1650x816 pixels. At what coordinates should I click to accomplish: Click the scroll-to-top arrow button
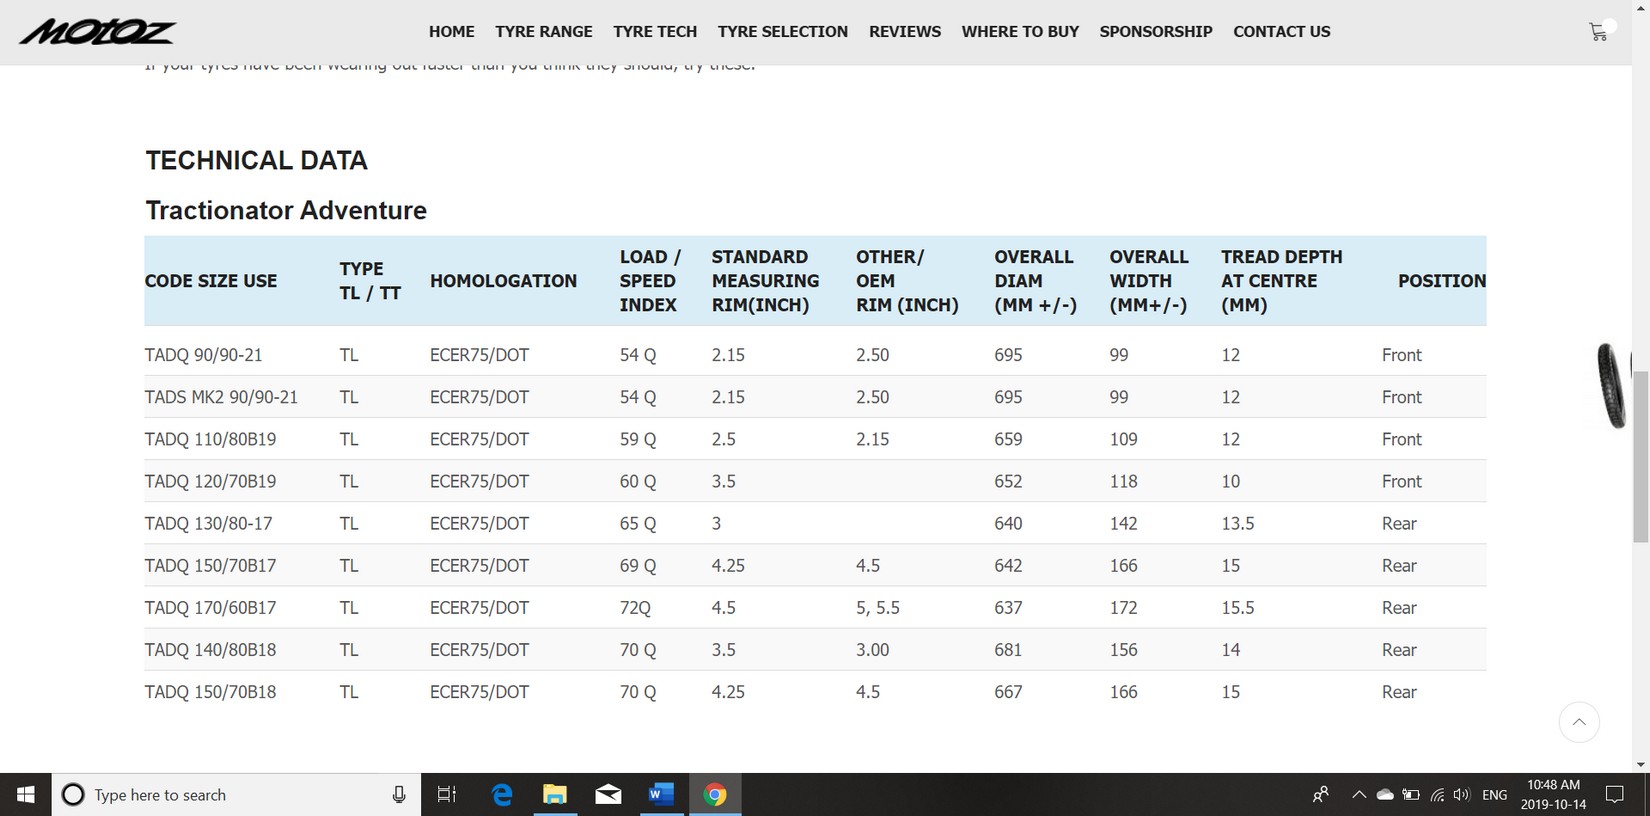point(1579,722)
